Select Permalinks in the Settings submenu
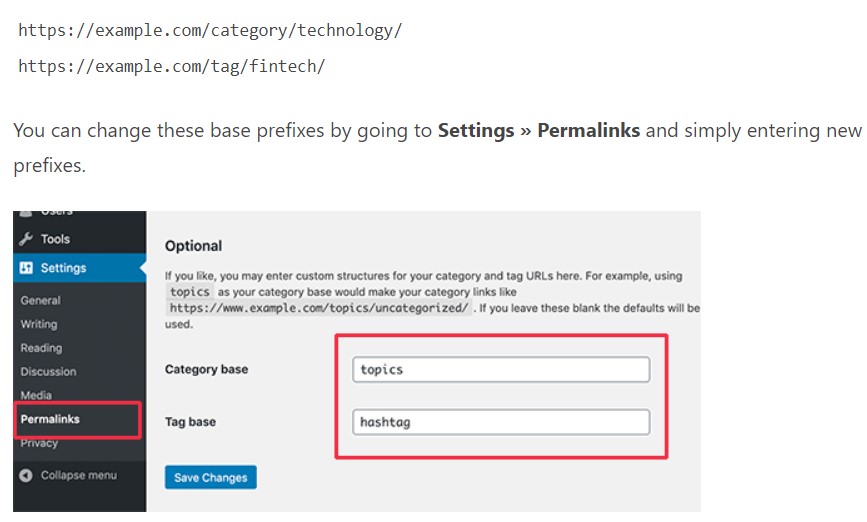Viewport: 867px width, 522px height. click(50, 419)
